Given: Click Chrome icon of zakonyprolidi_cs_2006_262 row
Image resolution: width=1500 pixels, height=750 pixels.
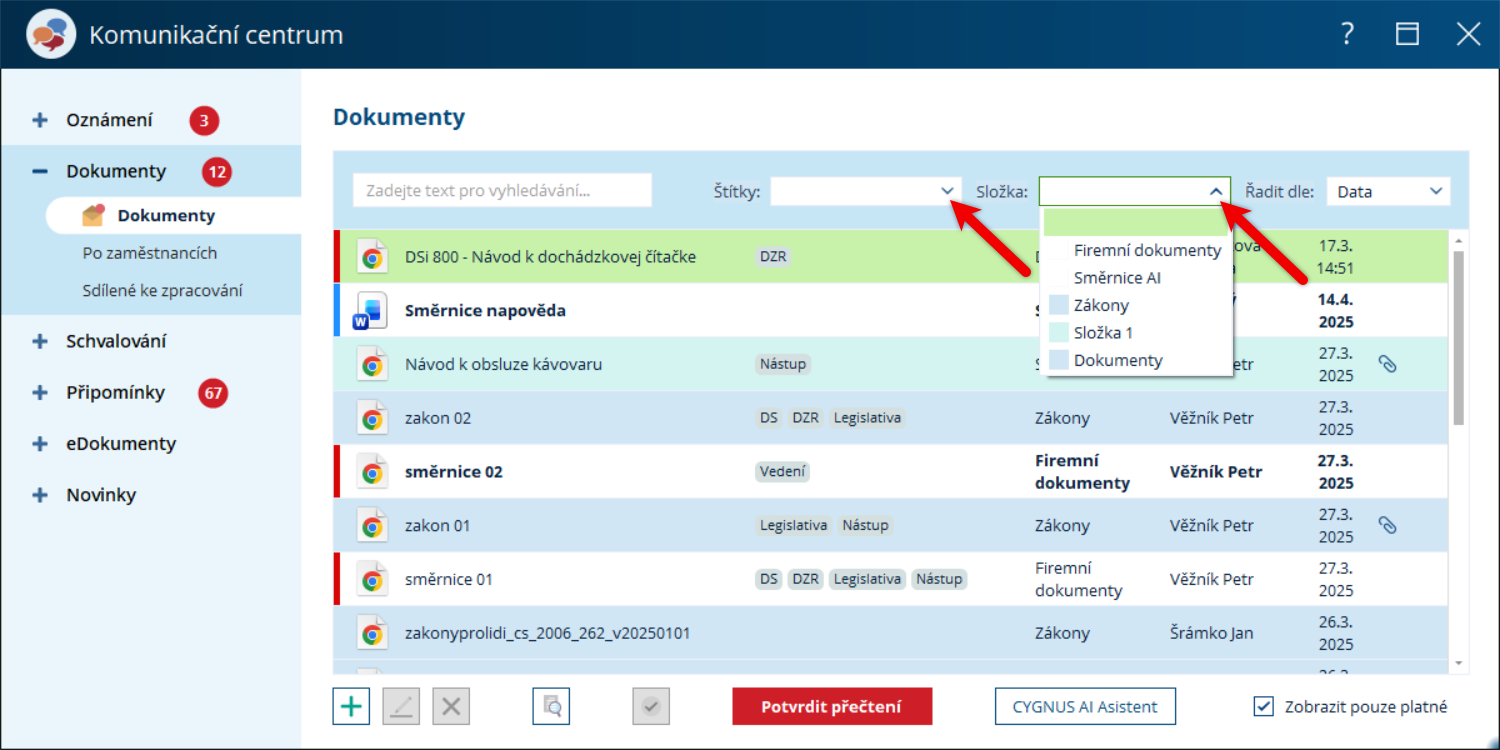Looking at the screenshot, I should tap(372, 634).
